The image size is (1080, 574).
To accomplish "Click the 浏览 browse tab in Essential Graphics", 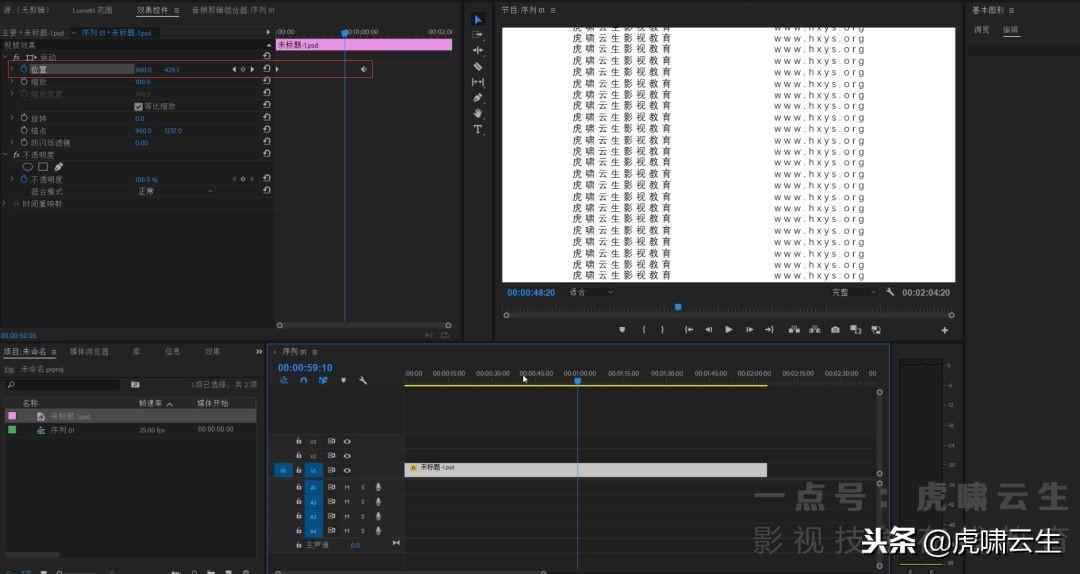I will tap(982, 30).
